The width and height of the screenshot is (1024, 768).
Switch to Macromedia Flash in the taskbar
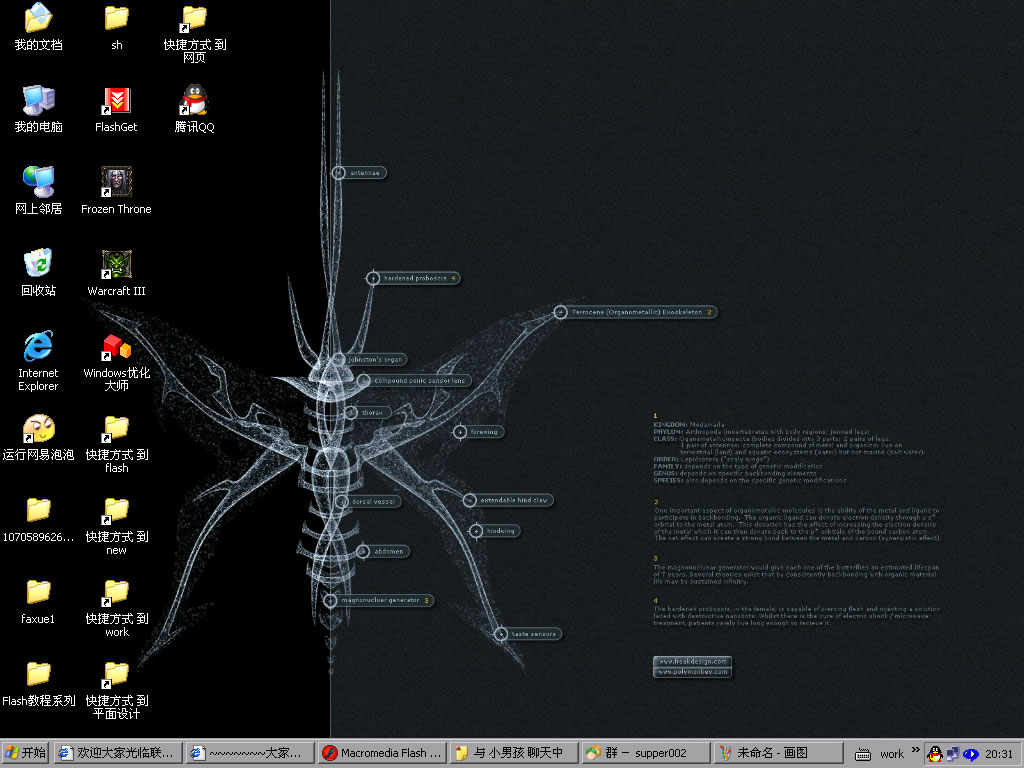382,753
